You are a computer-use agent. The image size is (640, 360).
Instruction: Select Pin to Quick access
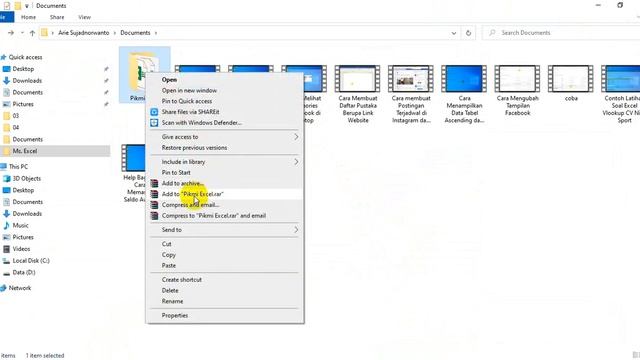coord(187,101)
